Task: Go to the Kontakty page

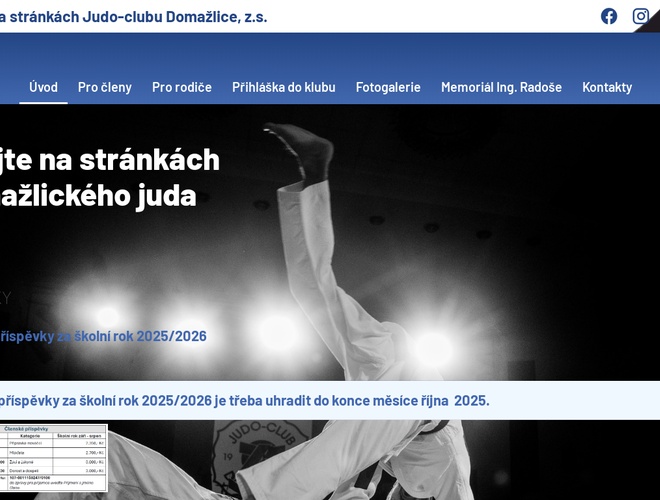Action: 607,87
